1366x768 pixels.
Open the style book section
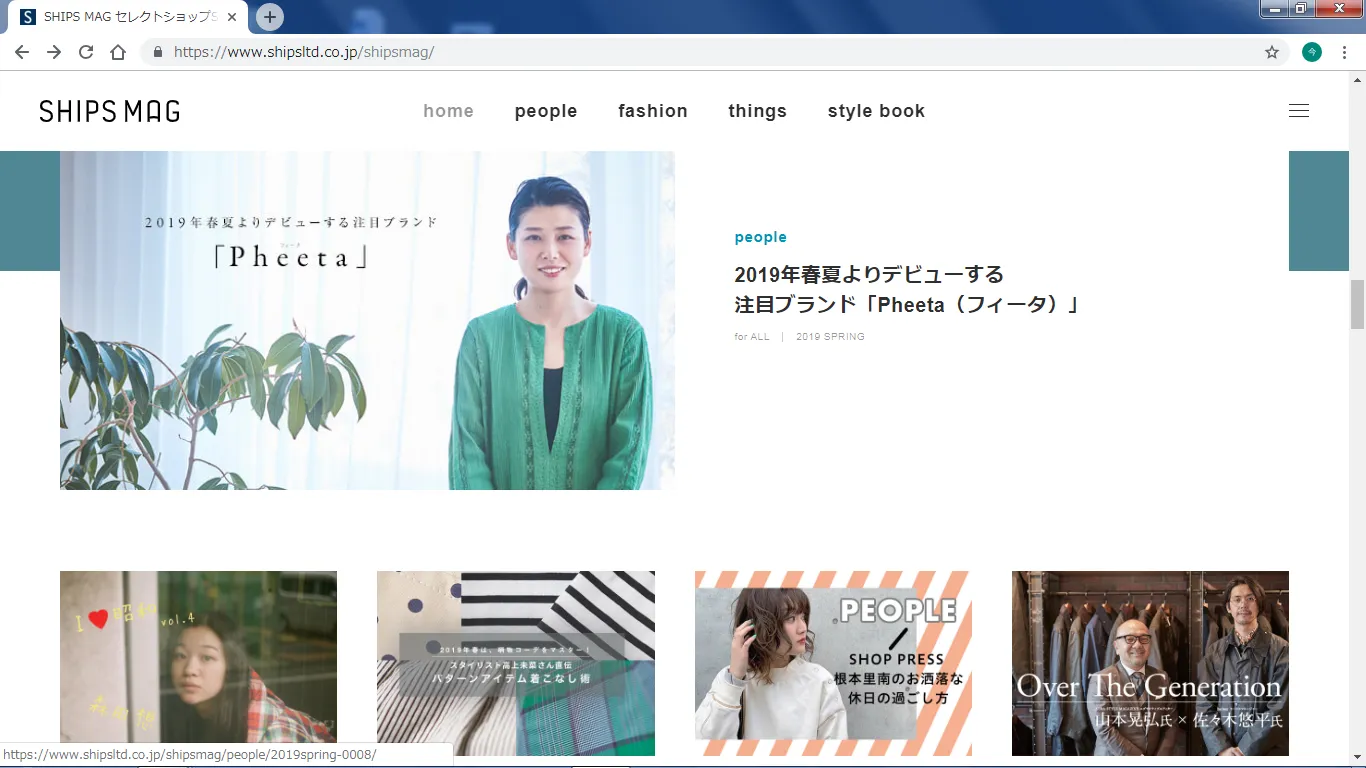point(876,111)
